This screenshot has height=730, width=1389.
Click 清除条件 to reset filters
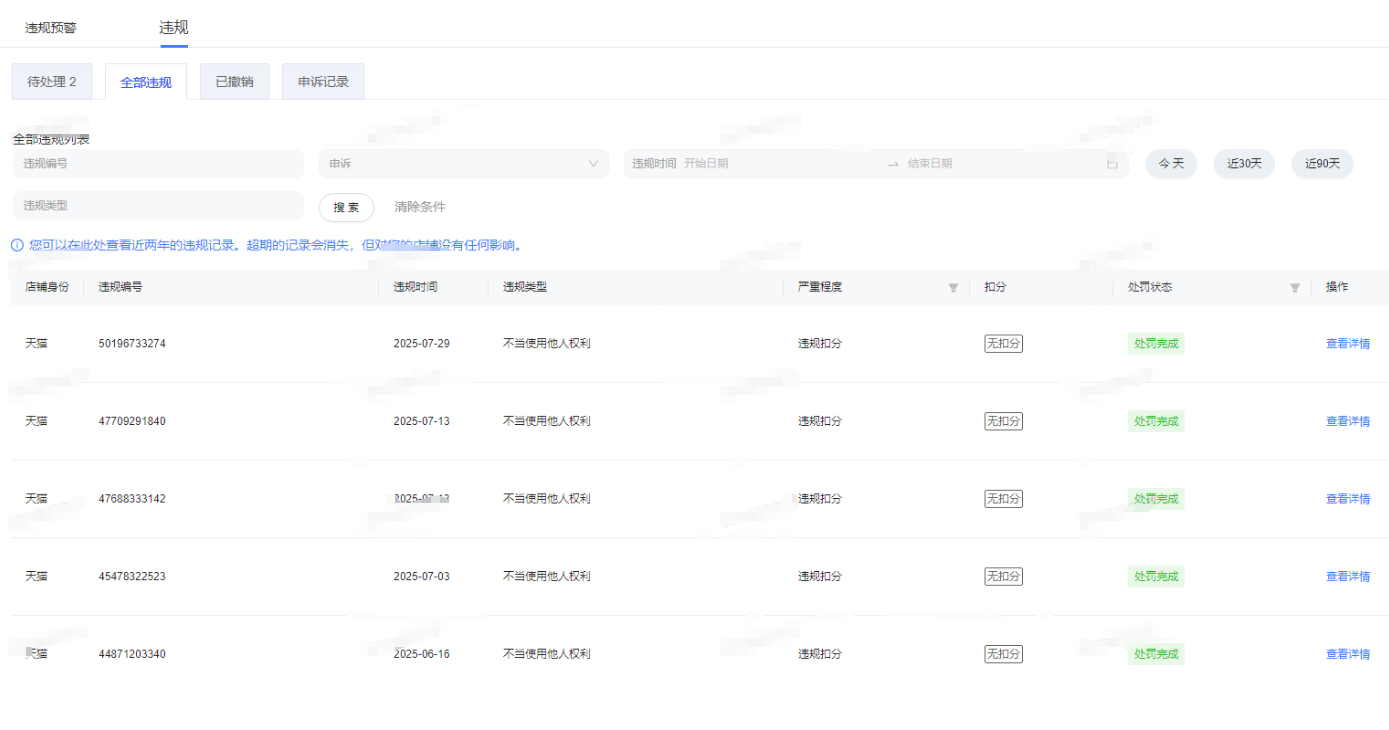[x=420, y=207]
